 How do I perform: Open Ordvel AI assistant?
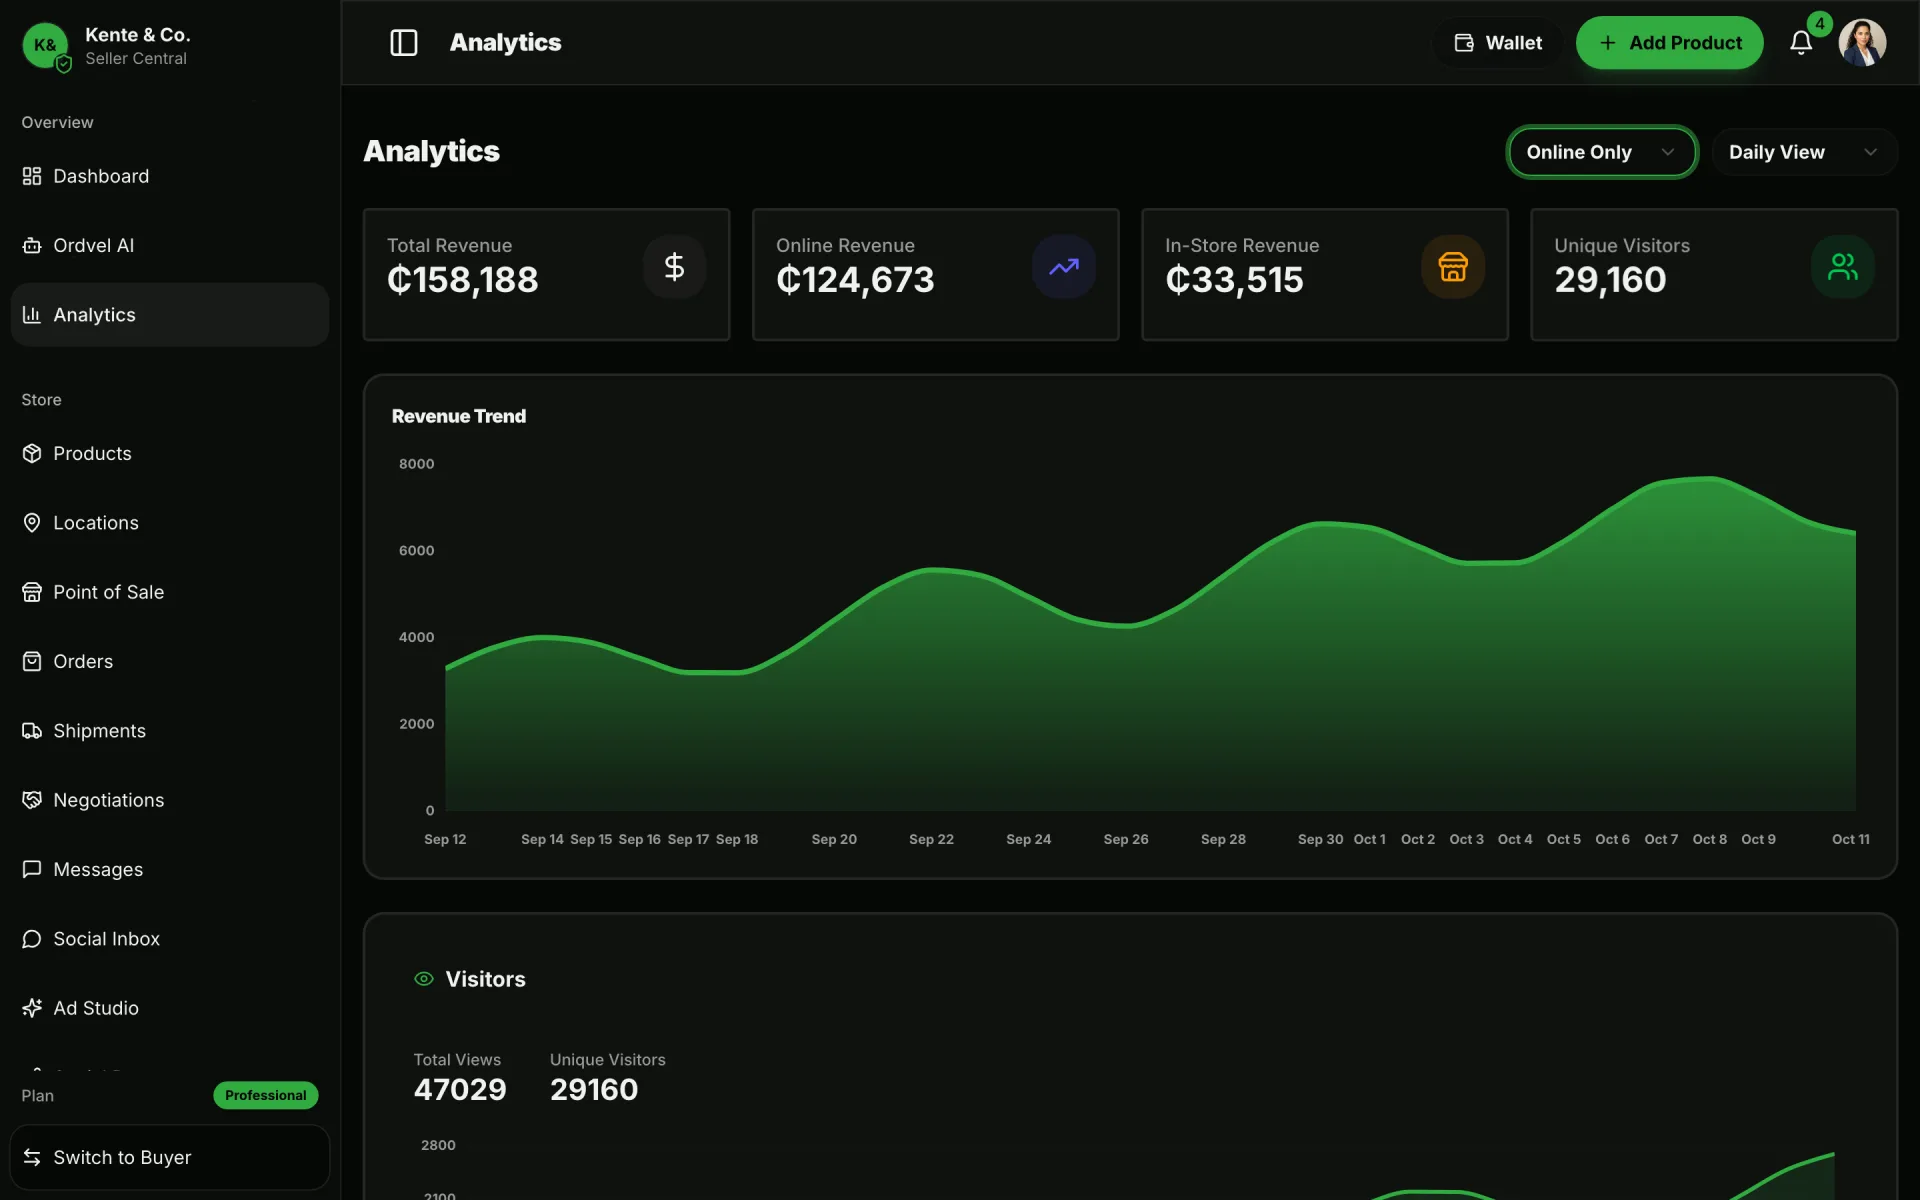(170, 245)
